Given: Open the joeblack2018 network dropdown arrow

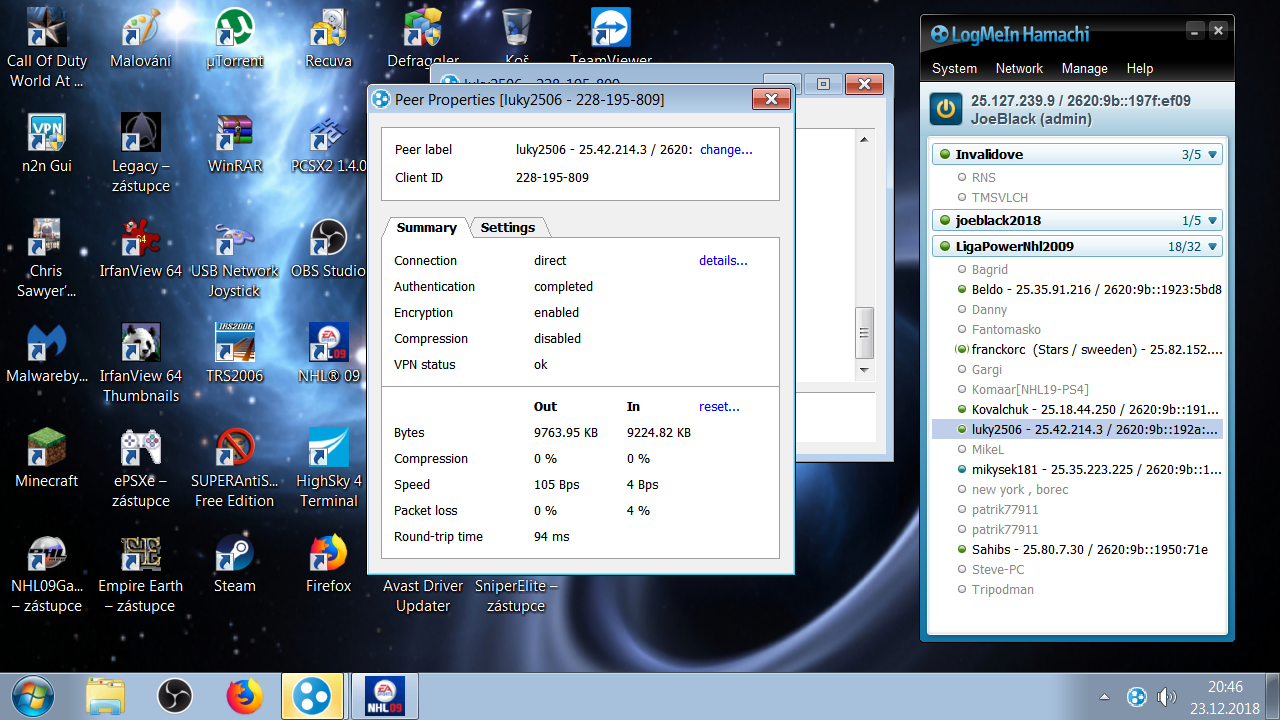Looking at the screenshot, I should (x=1212, y=221).
